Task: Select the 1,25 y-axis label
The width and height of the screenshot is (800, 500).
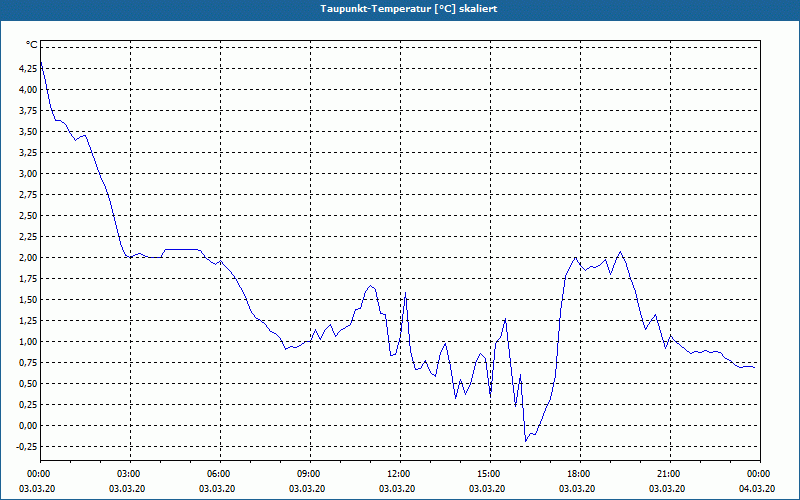Action: click(x=29, y=320)
